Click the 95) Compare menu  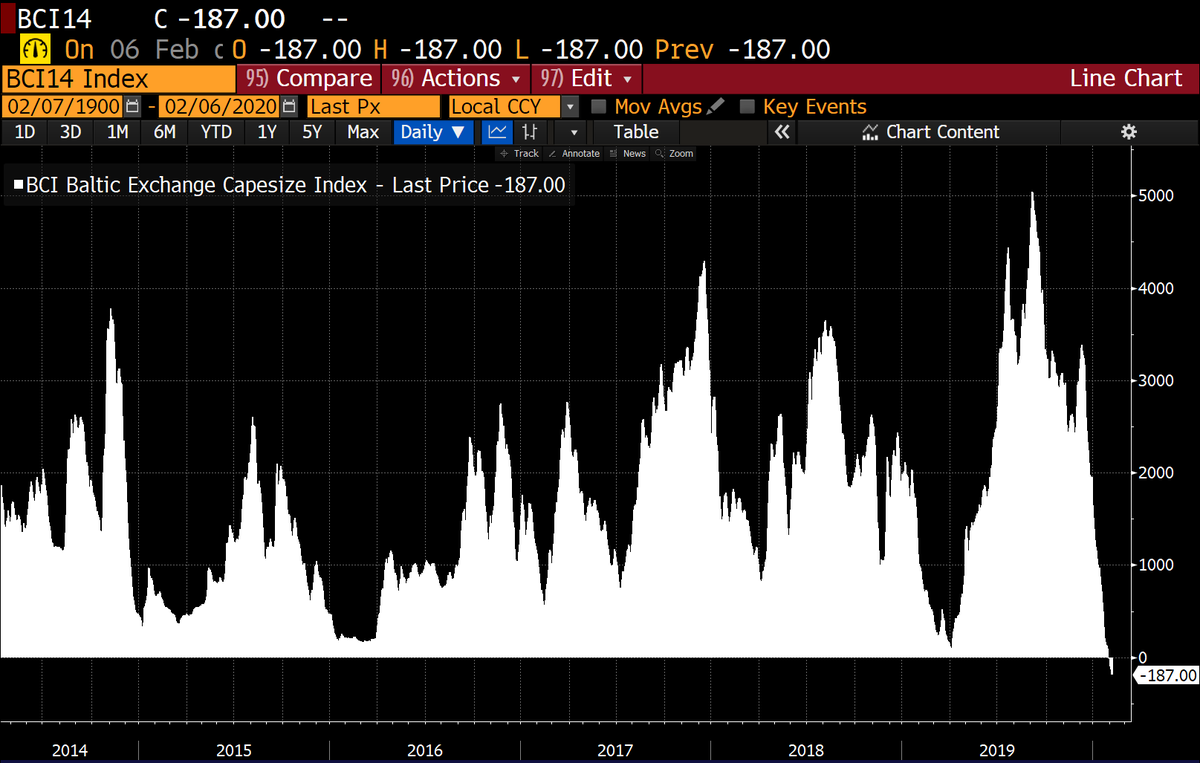[309, 78]
